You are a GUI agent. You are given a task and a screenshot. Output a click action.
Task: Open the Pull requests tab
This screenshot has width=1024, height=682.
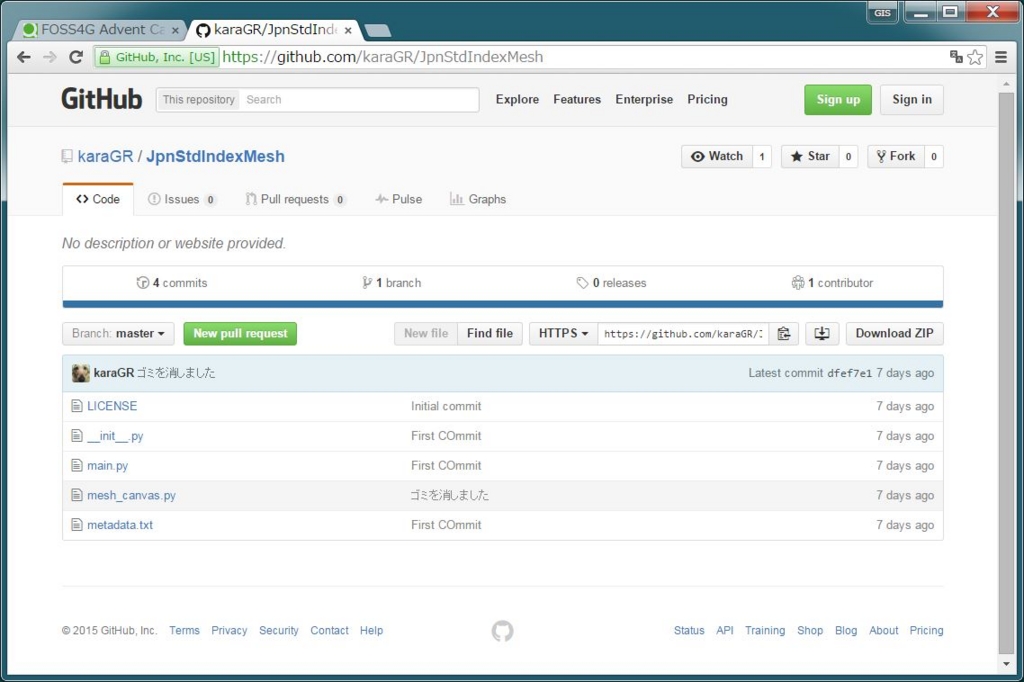click(295, 199)
